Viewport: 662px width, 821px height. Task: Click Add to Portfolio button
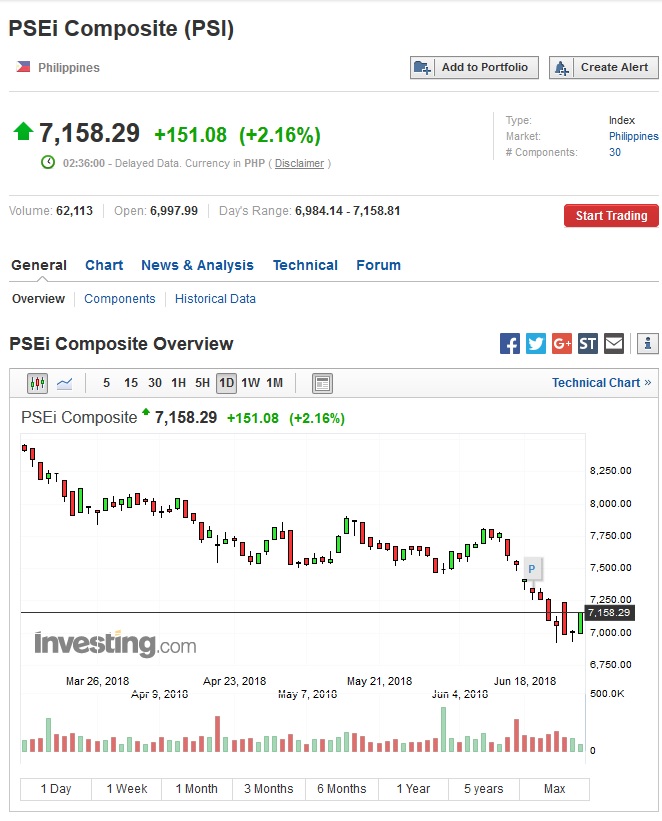(x=475, y=67)
